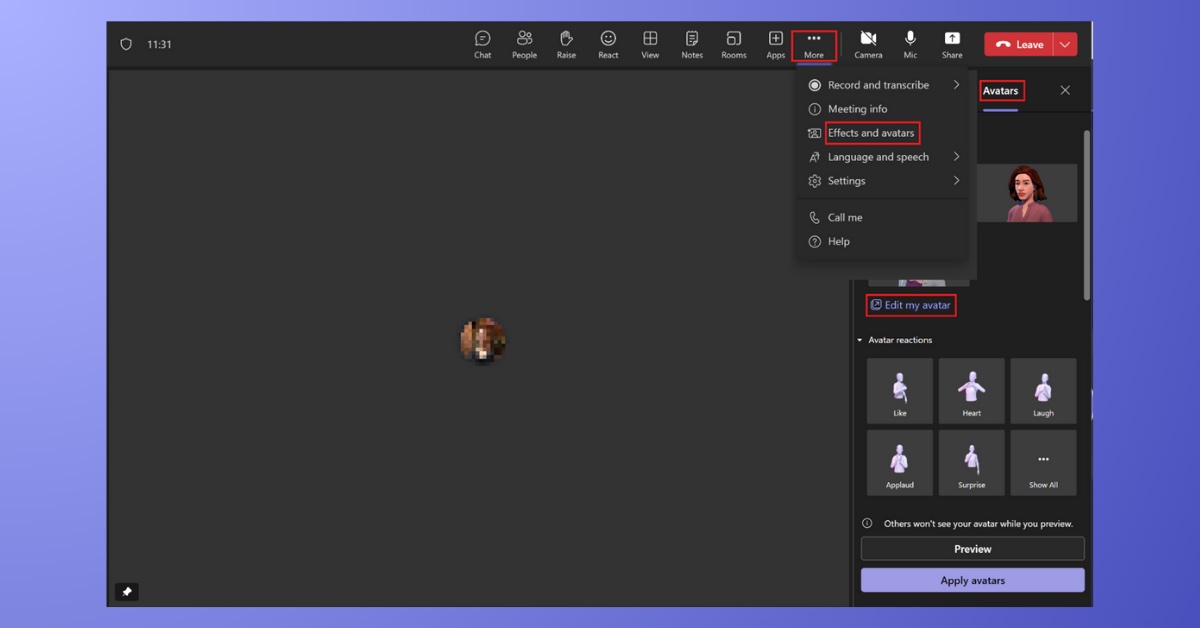Click the side panel vertical scrollbar
Image resolution: width=1200 pixels, height=628 pixels.
[1087, 215]
